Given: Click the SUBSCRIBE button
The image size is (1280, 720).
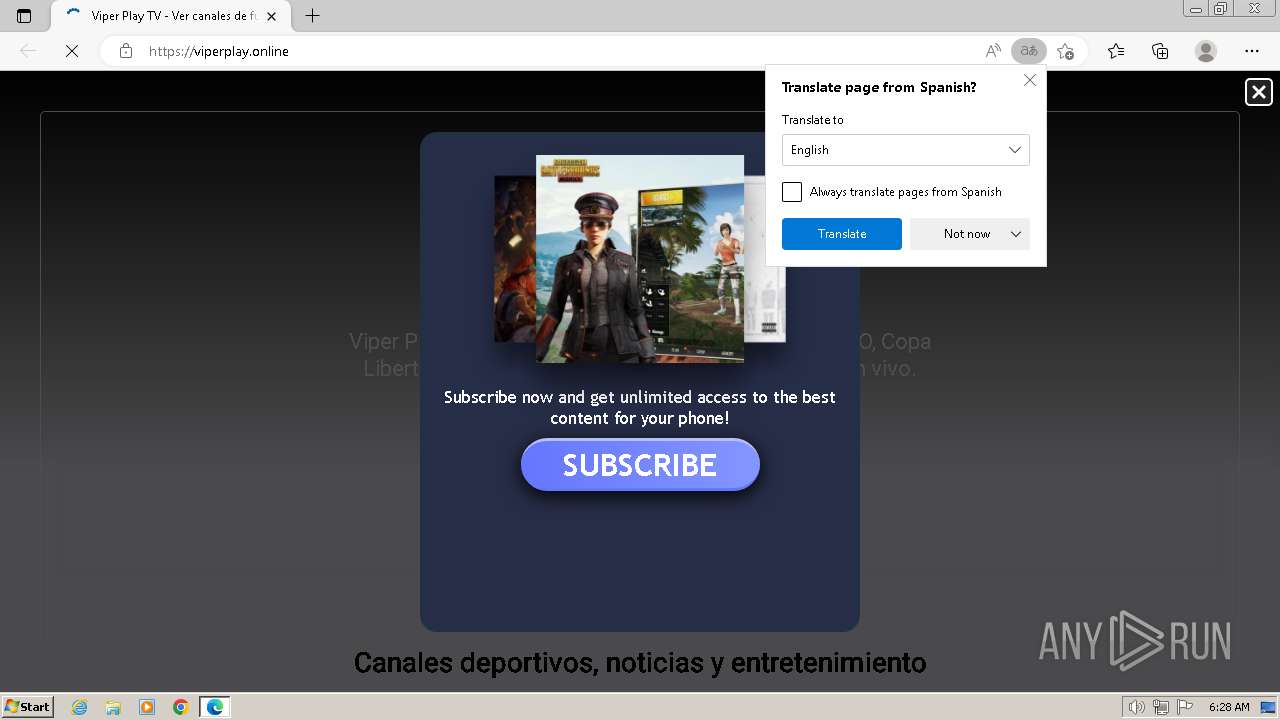Looking at the screenshot, I should 640,465.
